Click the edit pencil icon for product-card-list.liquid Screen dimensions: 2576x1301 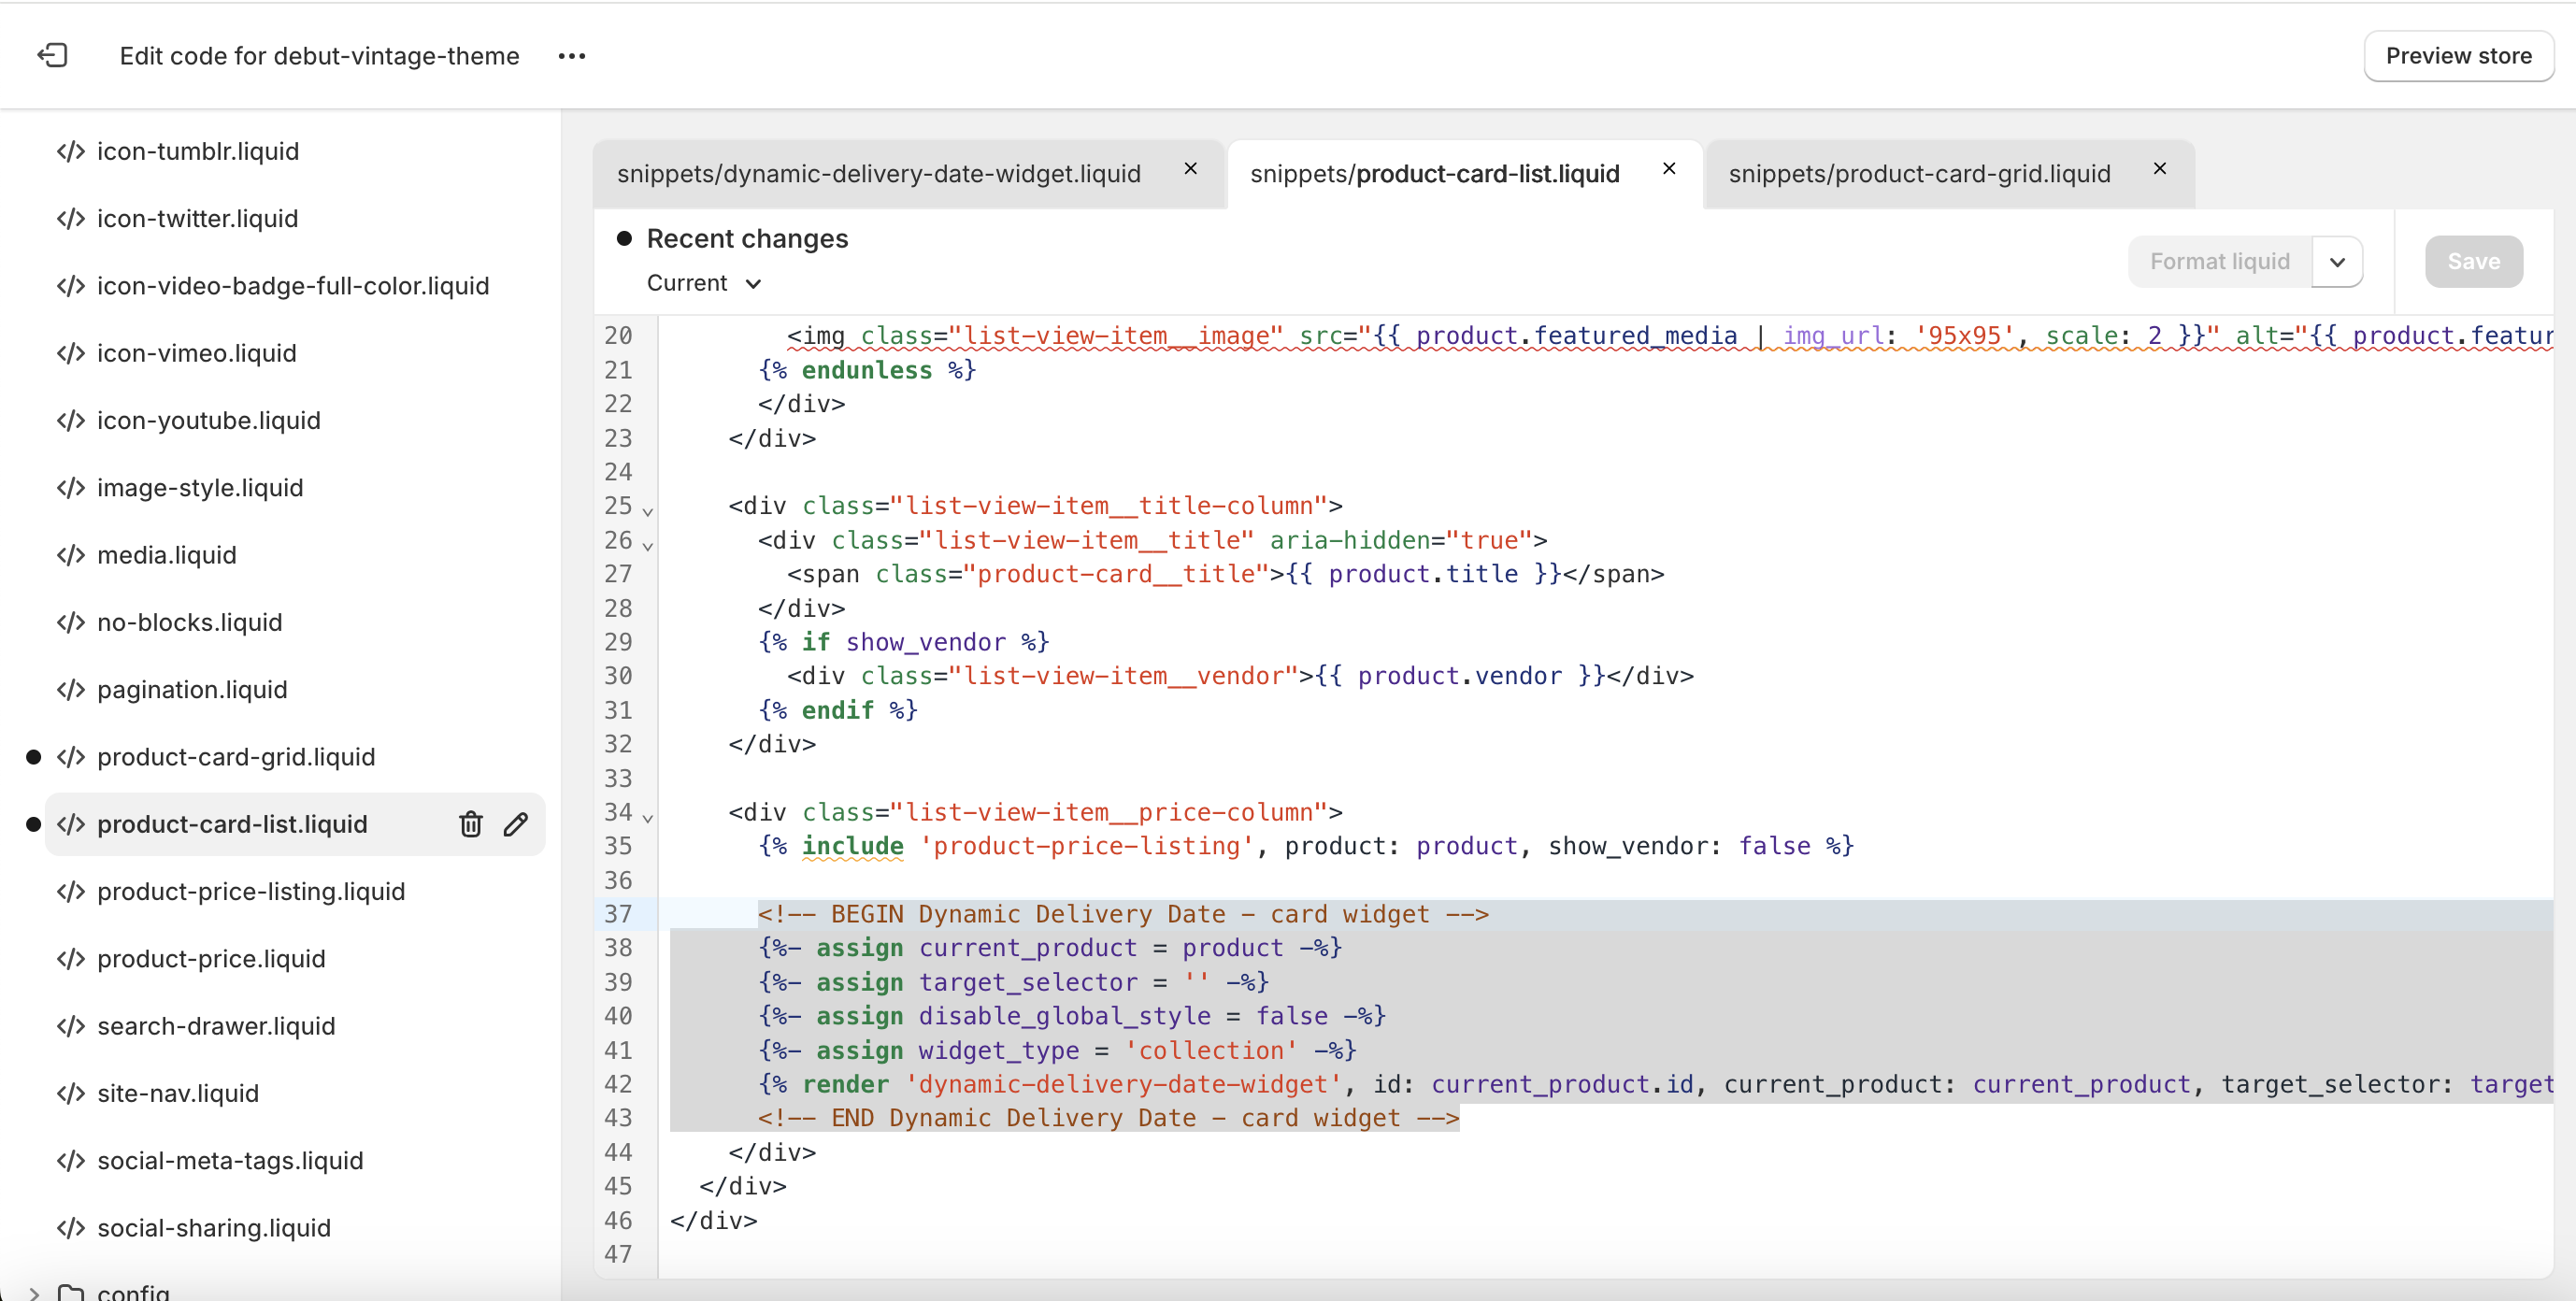(516, 823)
